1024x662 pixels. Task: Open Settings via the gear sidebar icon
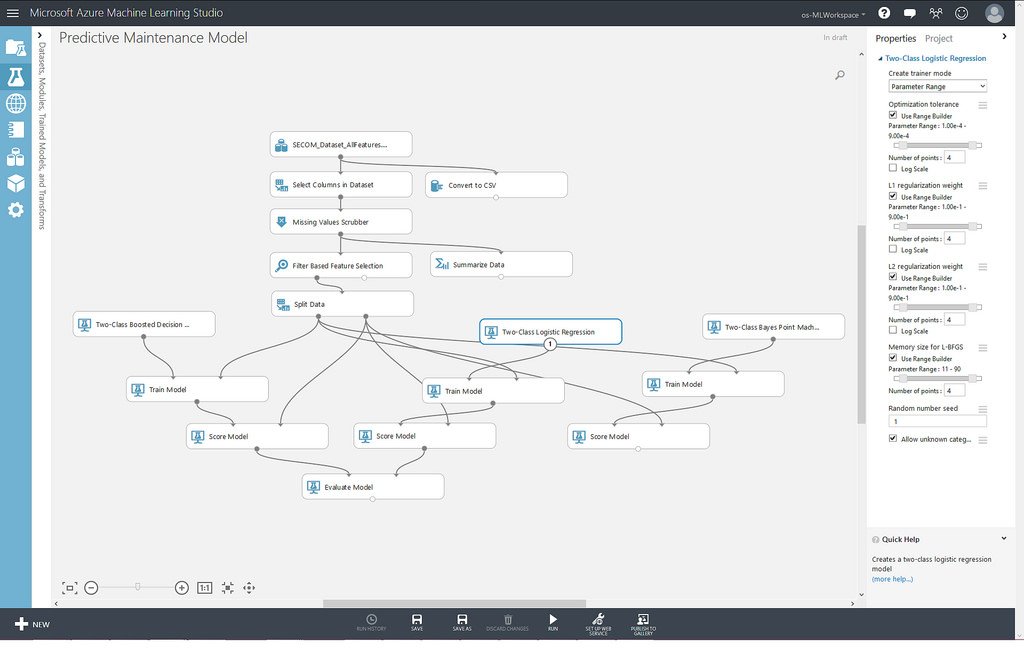click(15, 210)
